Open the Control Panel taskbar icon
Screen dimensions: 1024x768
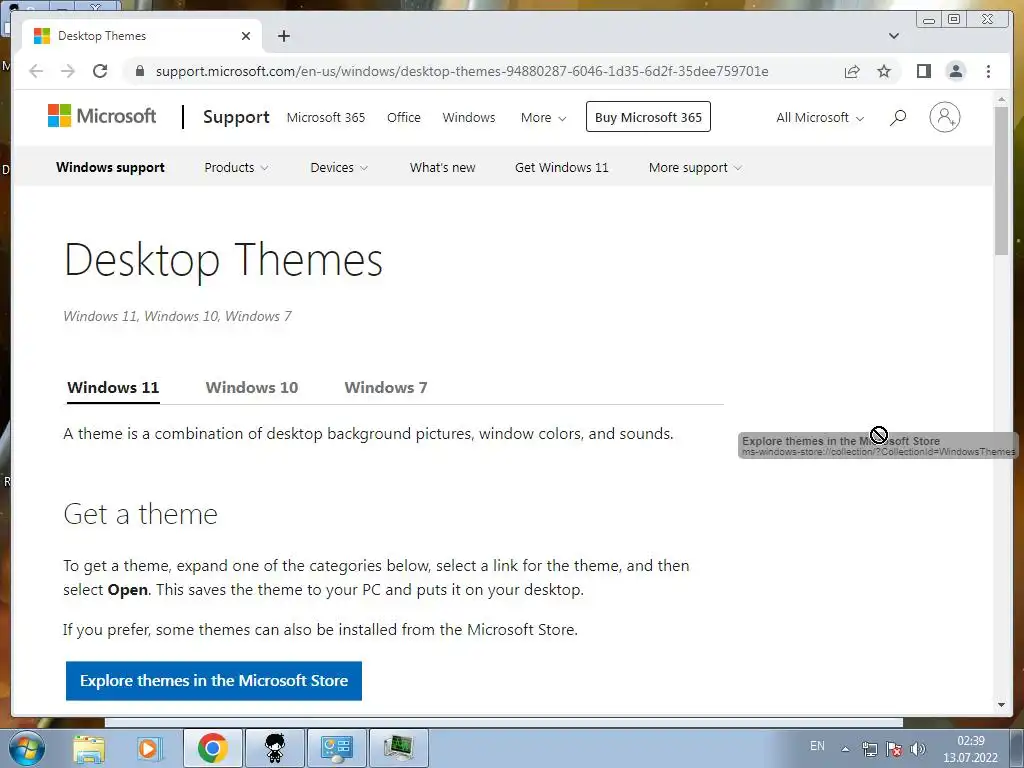point(337,748)
